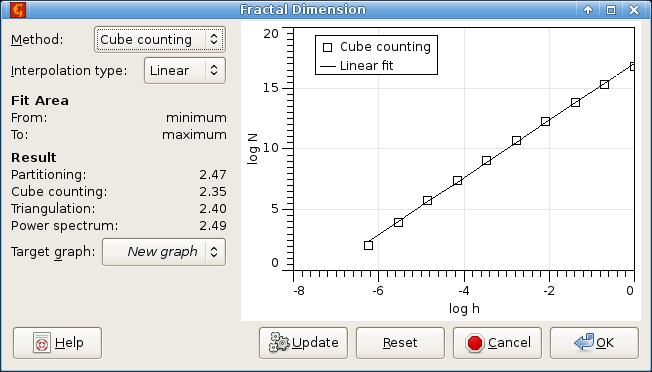Viewport: 652px width, 372px height.
Task: Click the Update button label
Action: coord(315,343)
